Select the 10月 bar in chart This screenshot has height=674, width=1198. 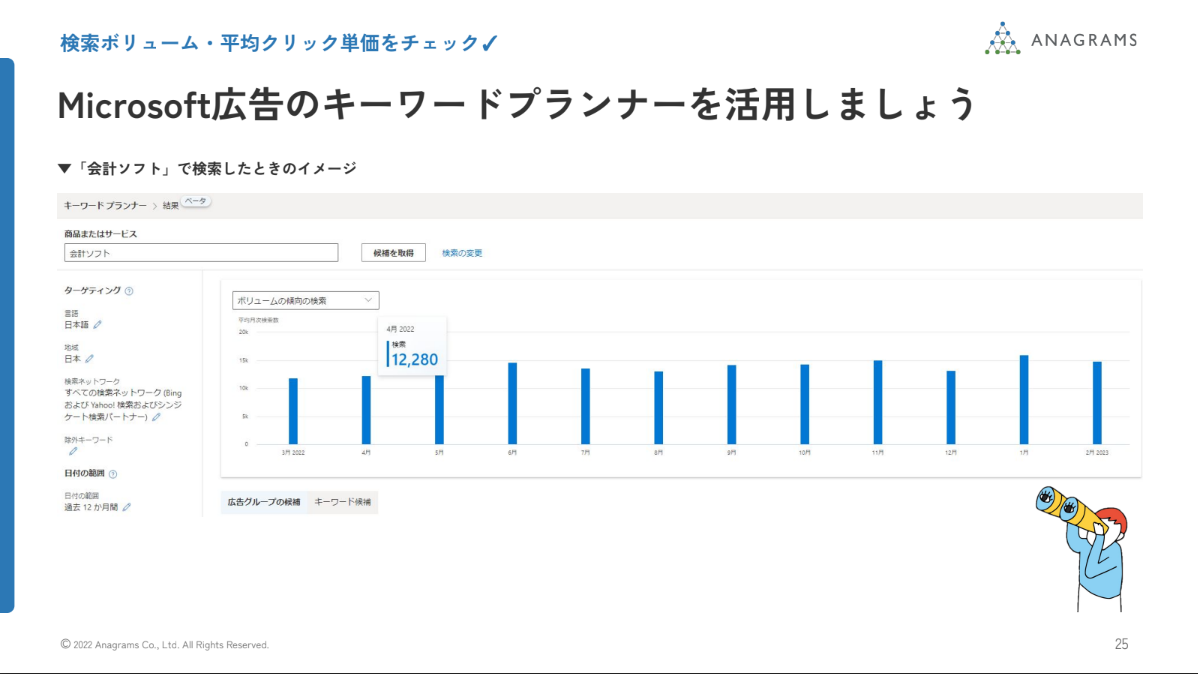[x=805, y=404]
